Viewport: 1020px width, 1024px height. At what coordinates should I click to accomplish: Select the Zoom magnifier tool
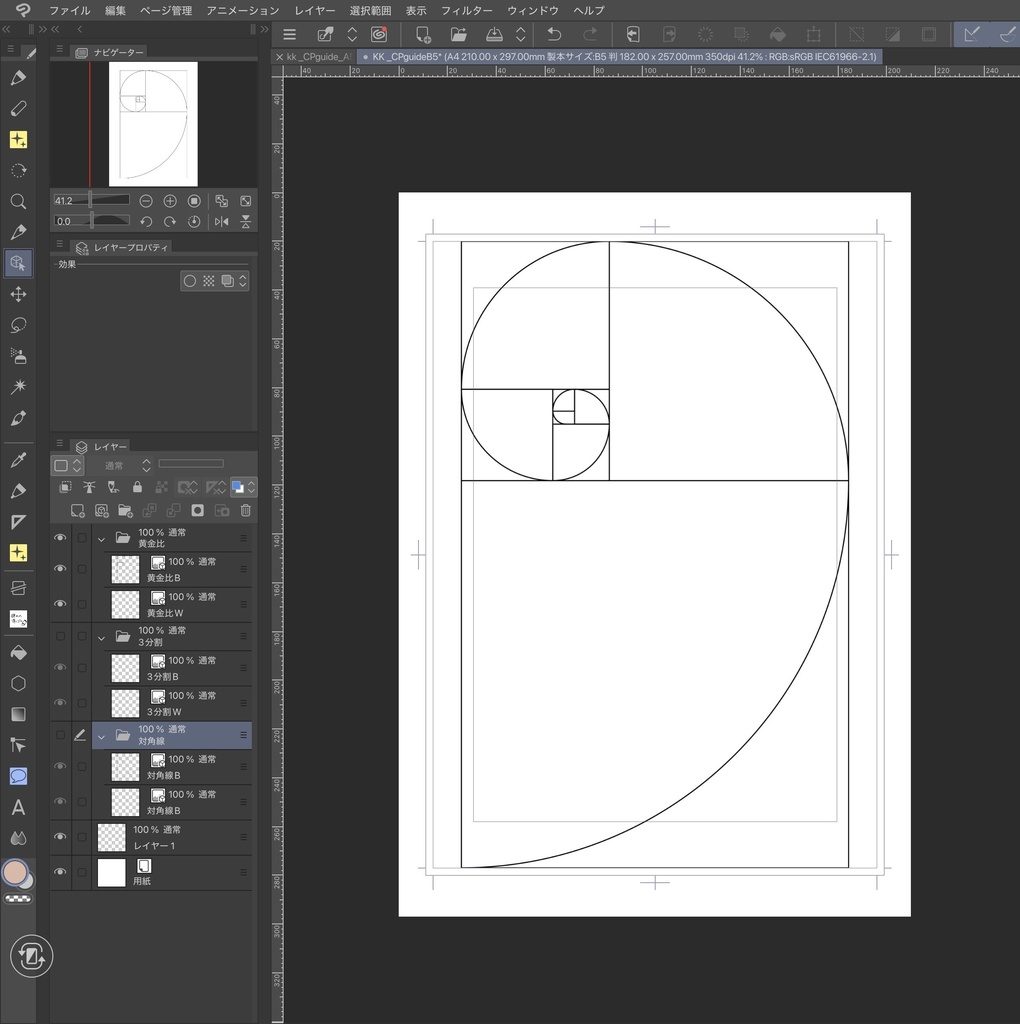pyautogui.click(x=18, y=201)
